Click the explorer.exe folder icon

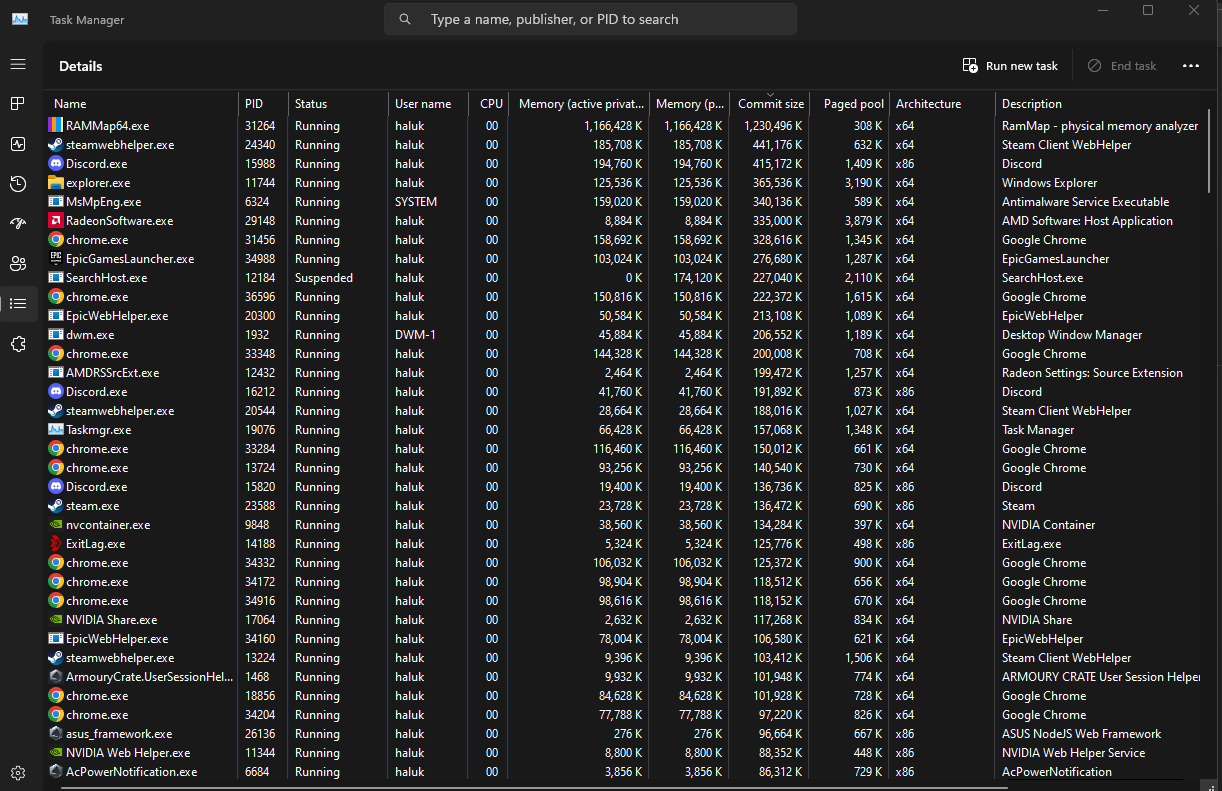[56, 183]
